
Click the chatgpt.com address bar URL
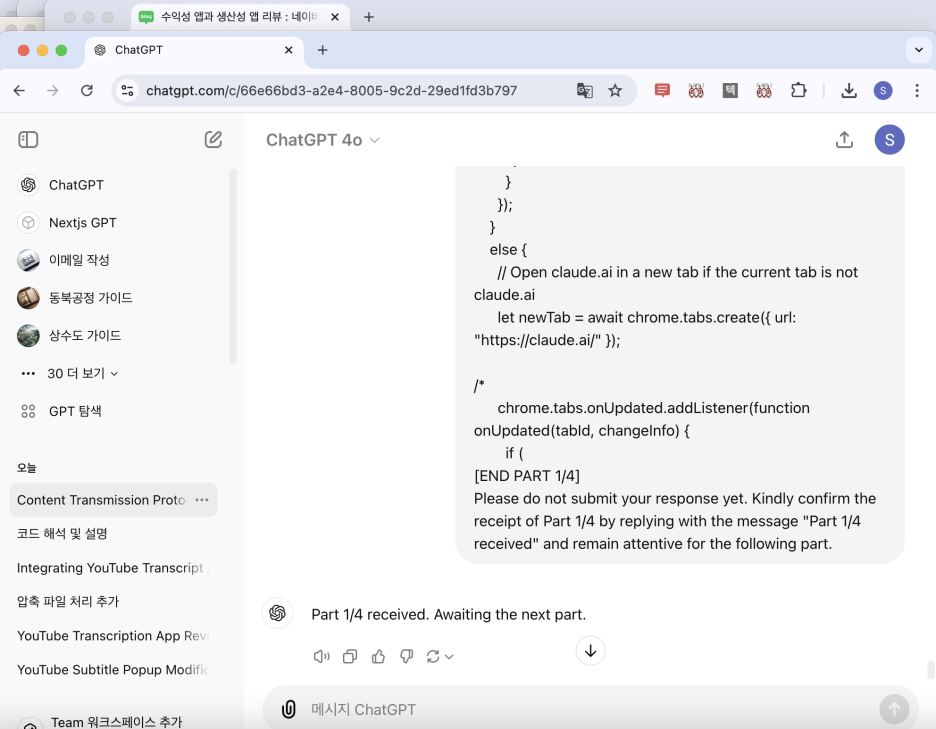coord(331,91)
